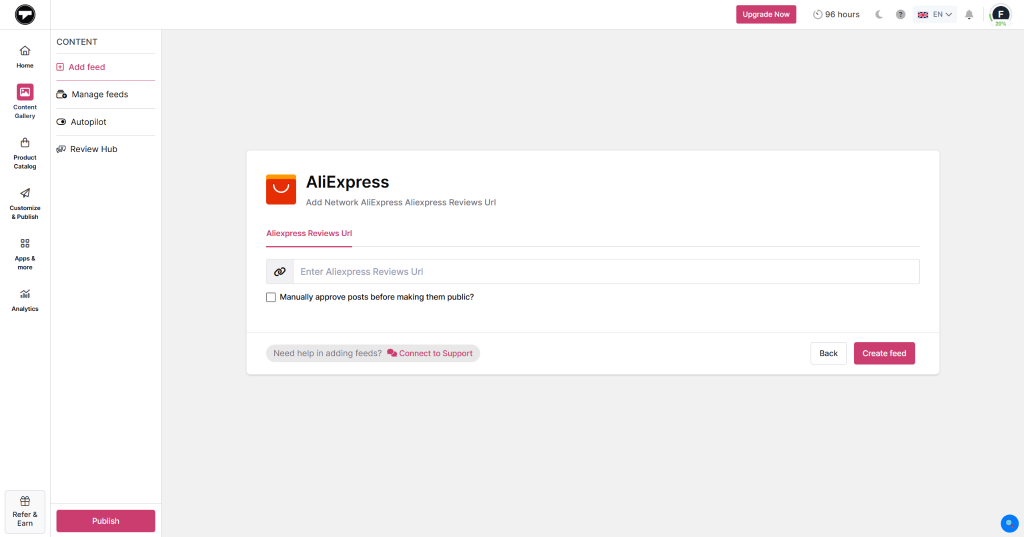Viewport: 1024px width, 537px height.
Task: Click the AliExpress title text
Action: (347, 182)
